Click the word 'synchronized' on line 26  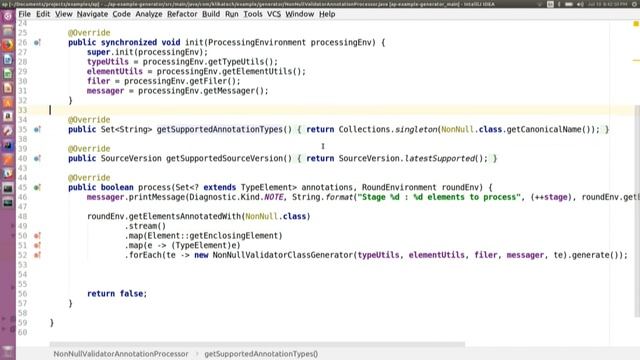point(129,42)
